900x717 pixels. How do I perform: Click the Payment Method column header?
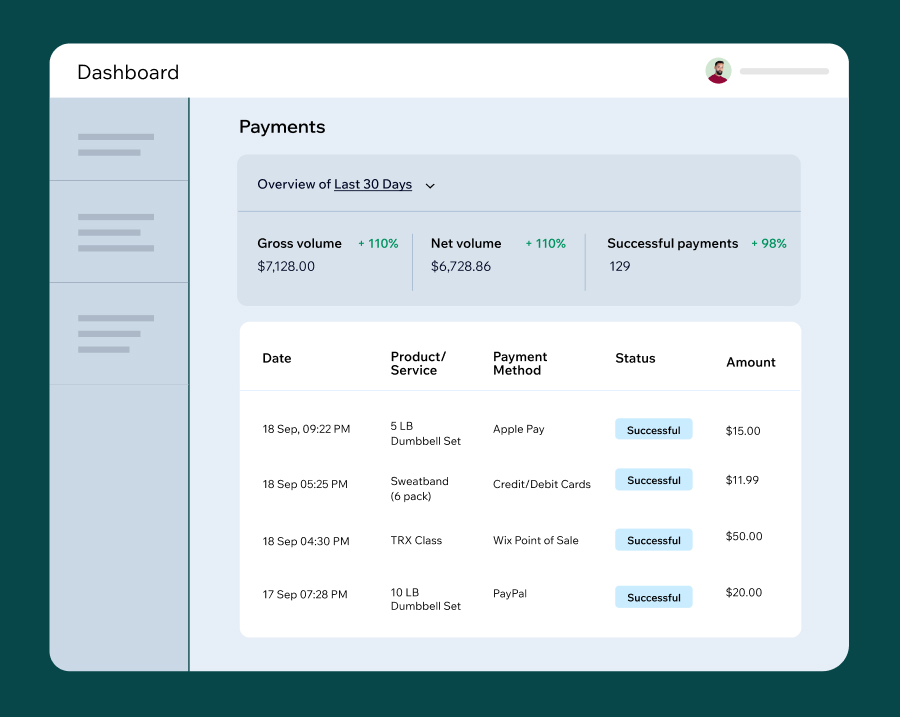pos(520,363)
